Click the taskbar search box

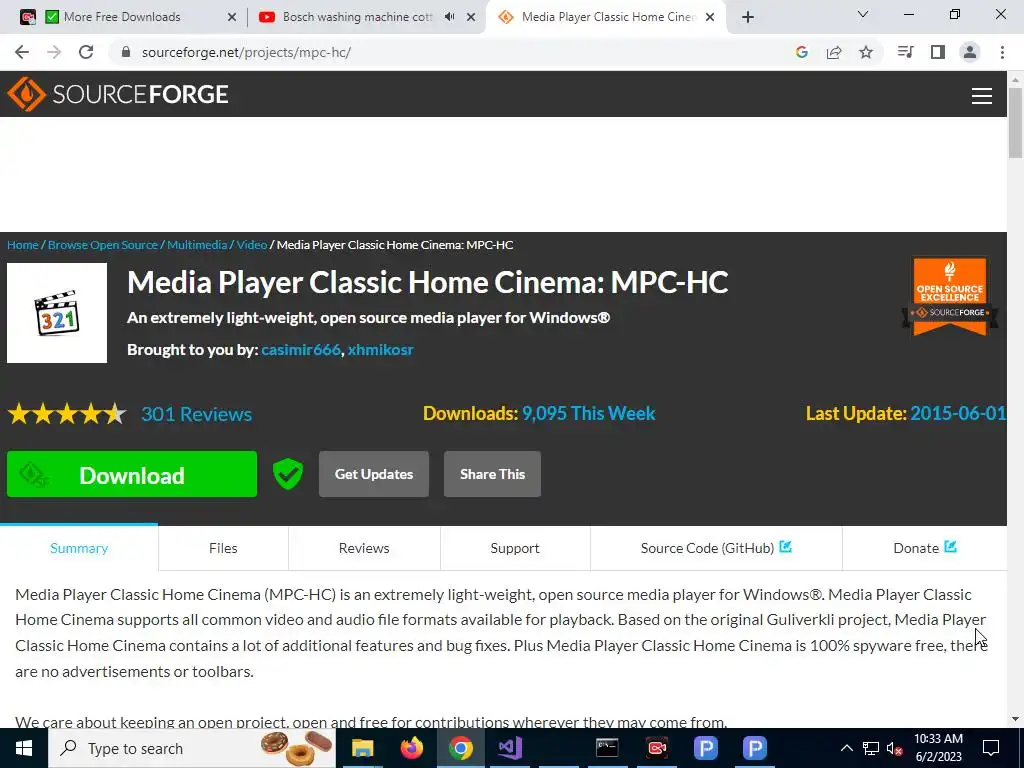coord(192,748)
